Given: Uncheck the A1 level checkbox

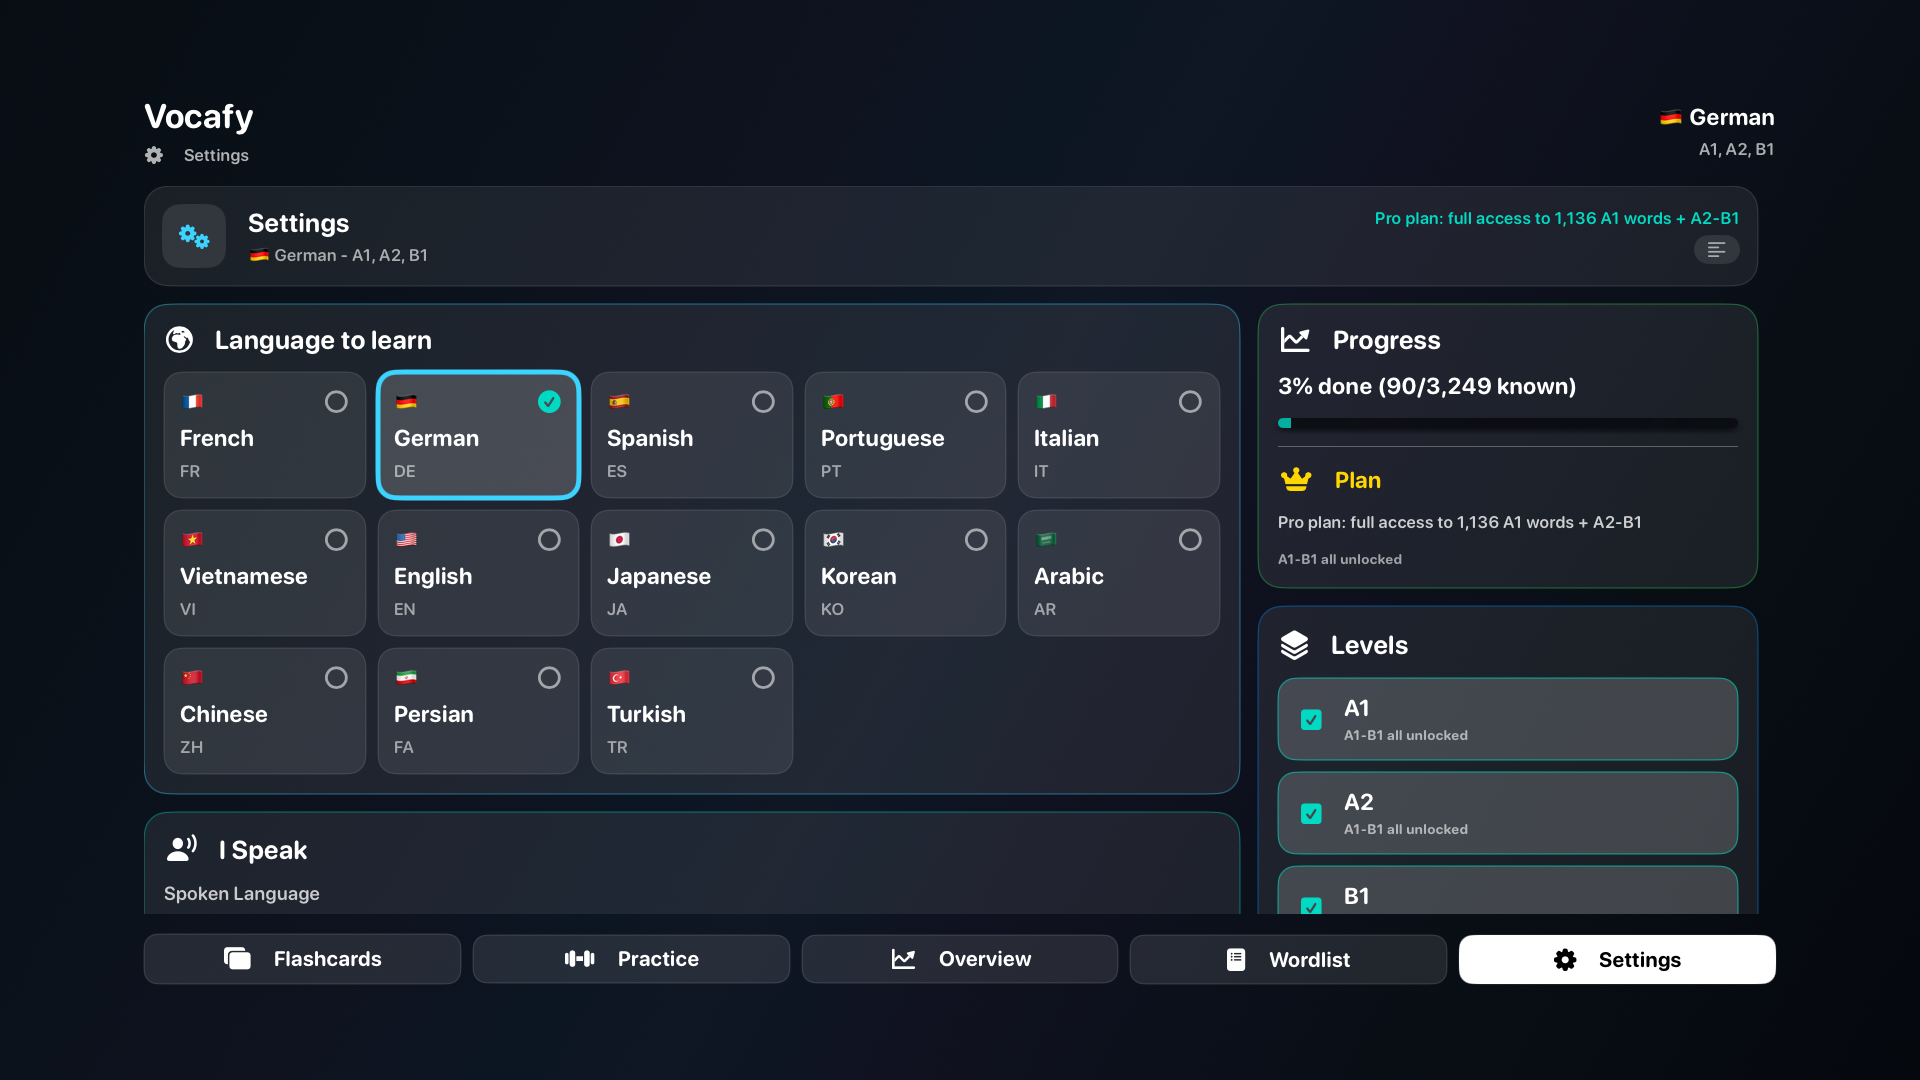Looking at the screenshot, I should (x=1311, y=720).
